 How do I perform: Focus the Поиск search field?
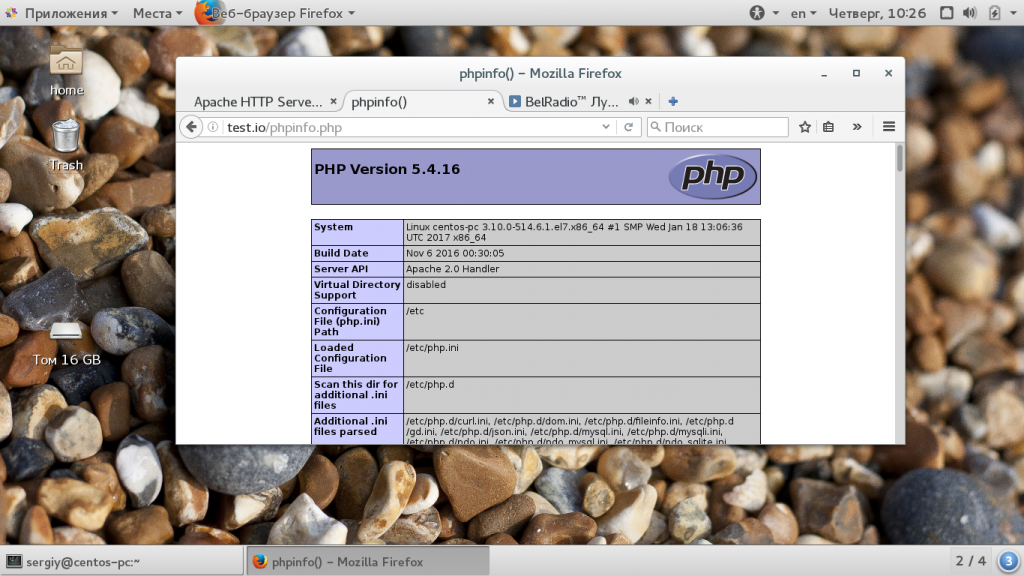point(718,127)
